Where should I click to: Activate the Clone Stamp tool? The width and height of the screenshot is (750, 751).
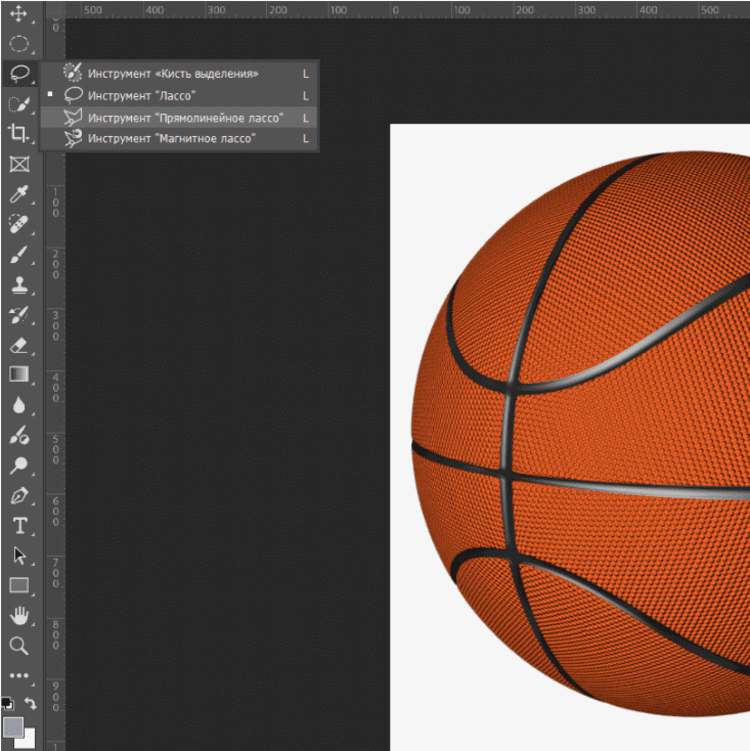(19, 285)
